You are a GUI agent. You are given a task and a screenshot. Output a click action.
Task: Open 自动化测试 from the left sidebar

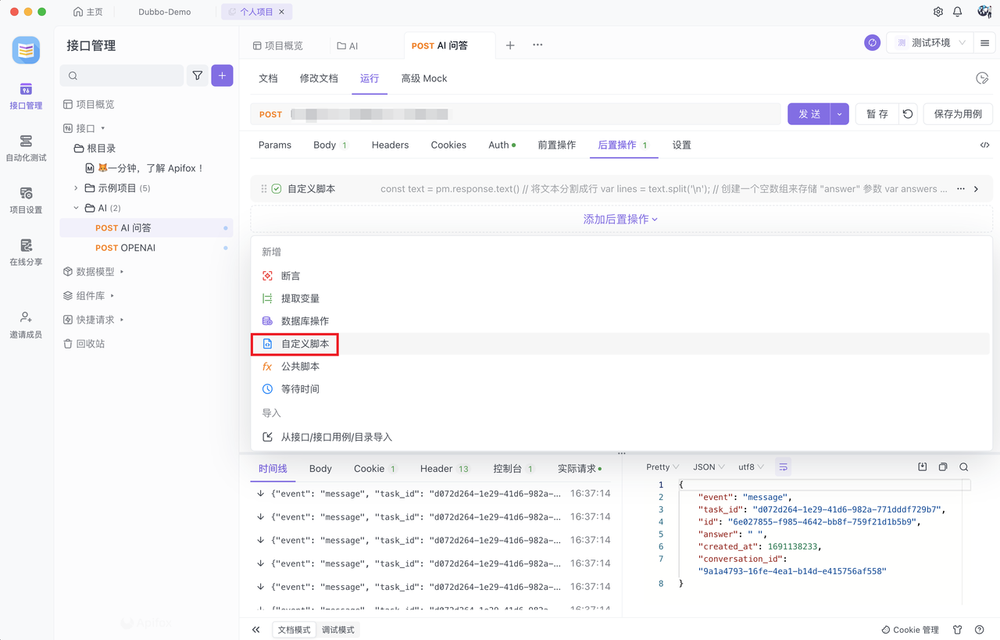(27, 148)
